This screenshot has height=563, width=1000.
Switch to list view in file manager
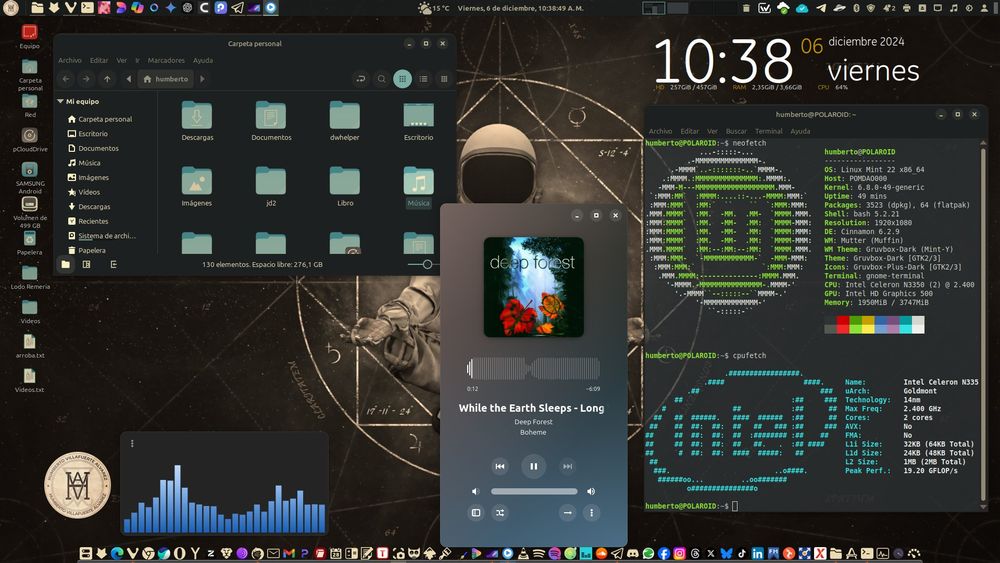tap(423, 79)
